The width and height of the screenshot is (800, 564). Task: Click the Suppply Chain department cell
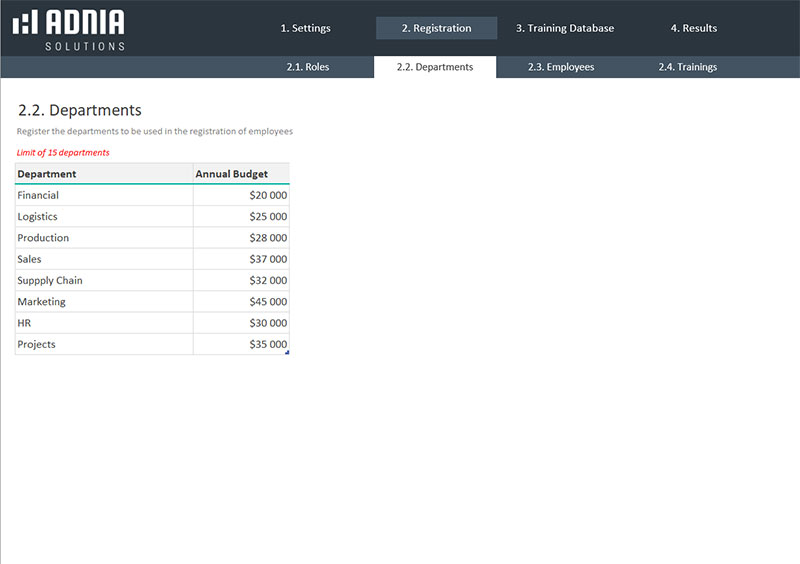(x=103, y=281)
